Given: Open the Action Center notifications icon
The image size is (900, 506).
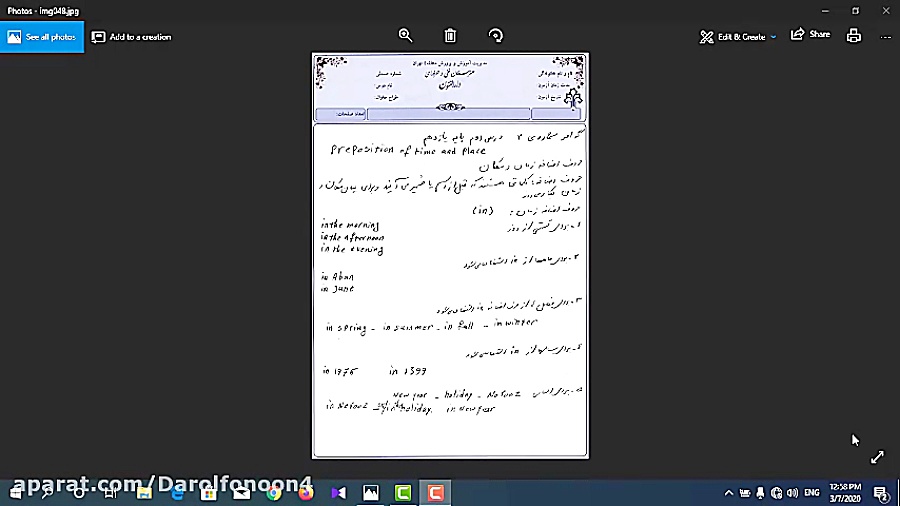Looking at the screenshot, I should [x=880, y=493].
